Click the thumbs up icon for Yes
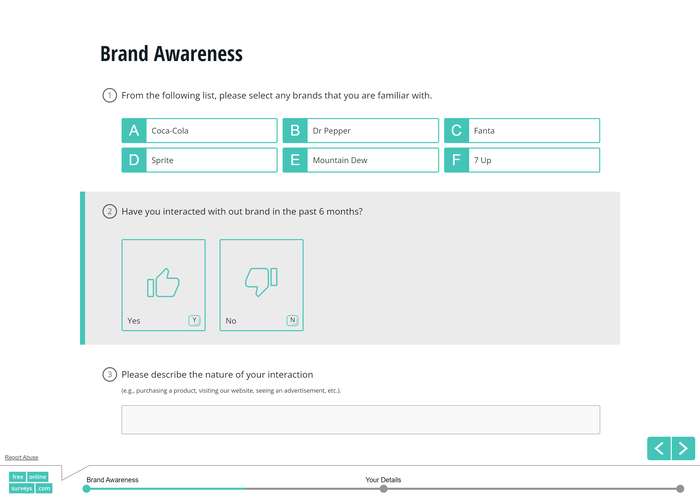Viewport: 700px width, 500px height. coord(163,284)
